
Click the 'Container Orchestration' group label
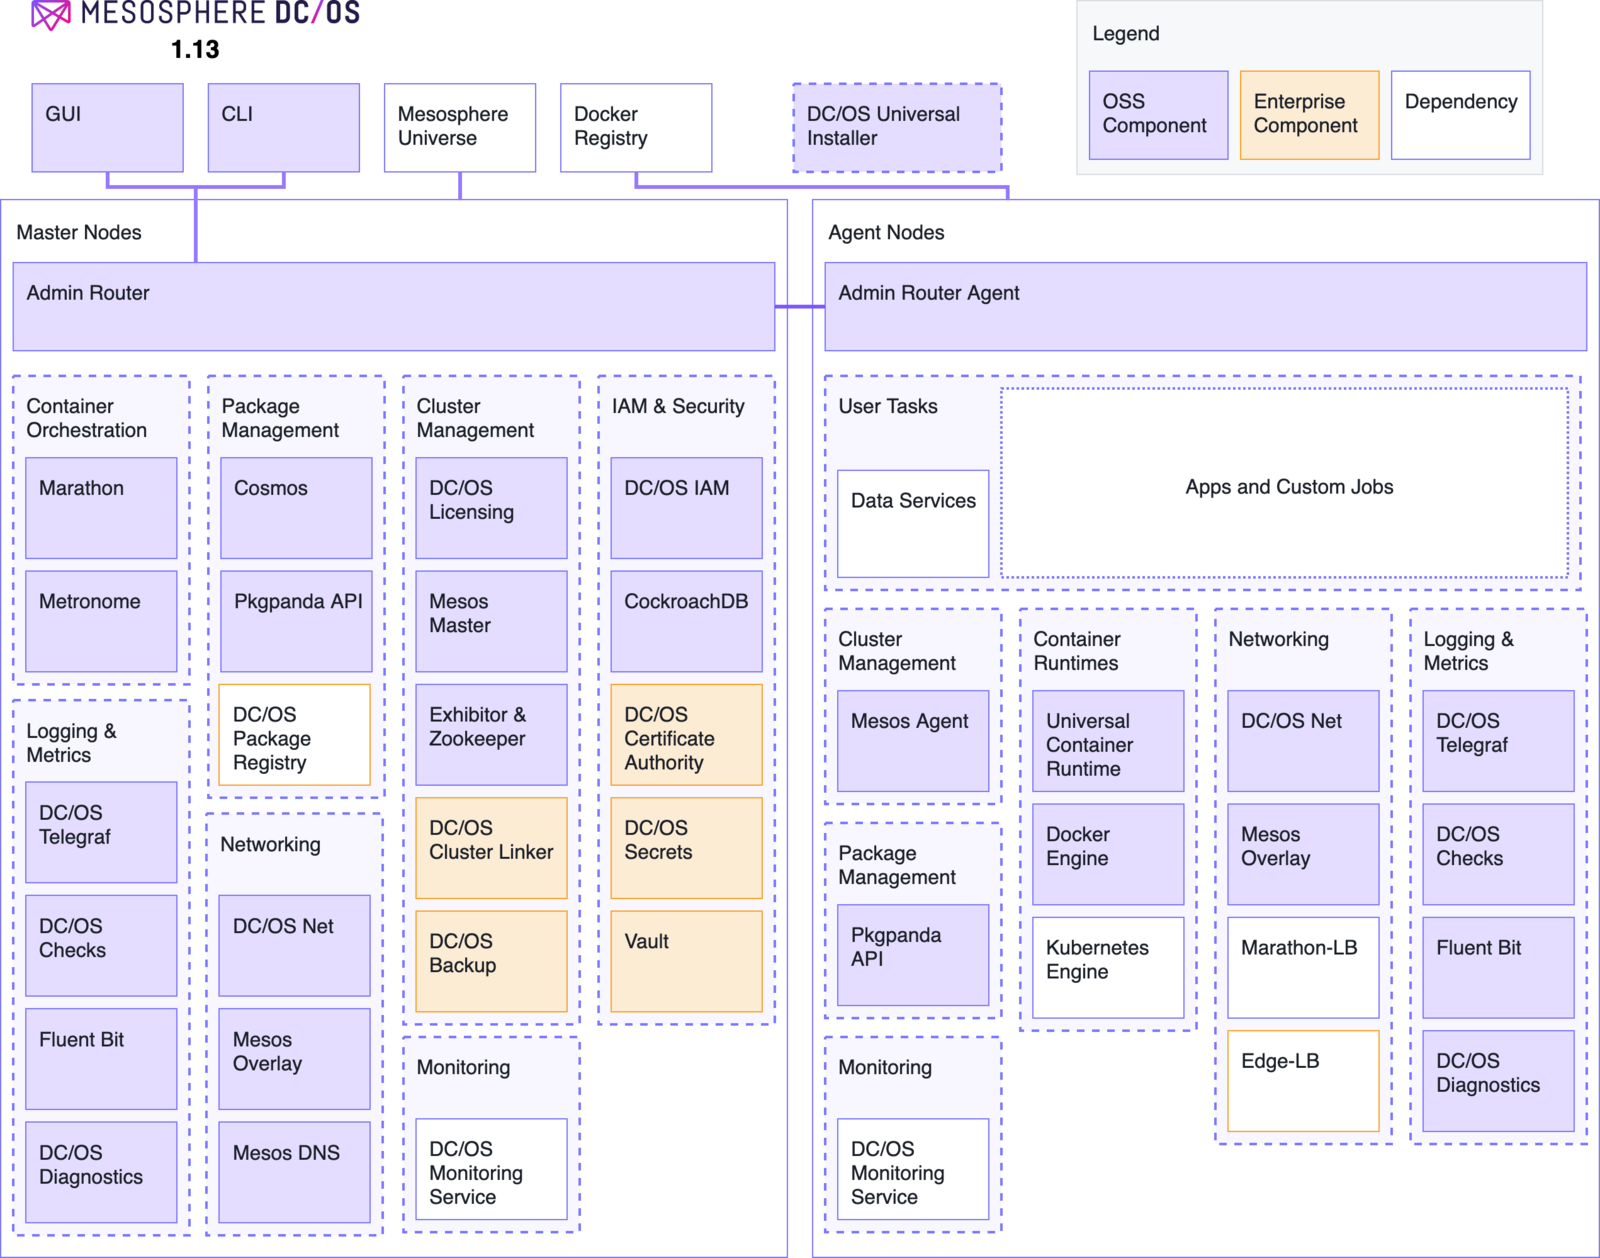[86, 418]
